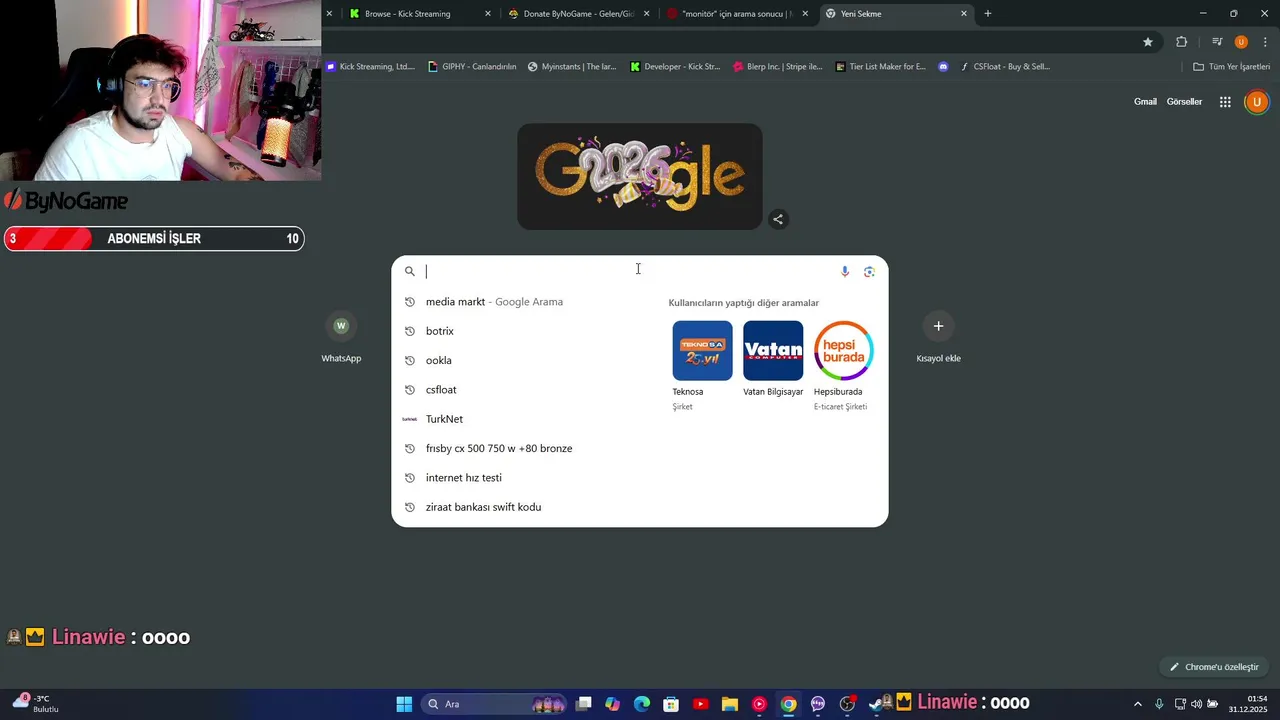The image size is (1280, 720).
Task: Open YouTube app on taskbar
Action: pos(700,704)
